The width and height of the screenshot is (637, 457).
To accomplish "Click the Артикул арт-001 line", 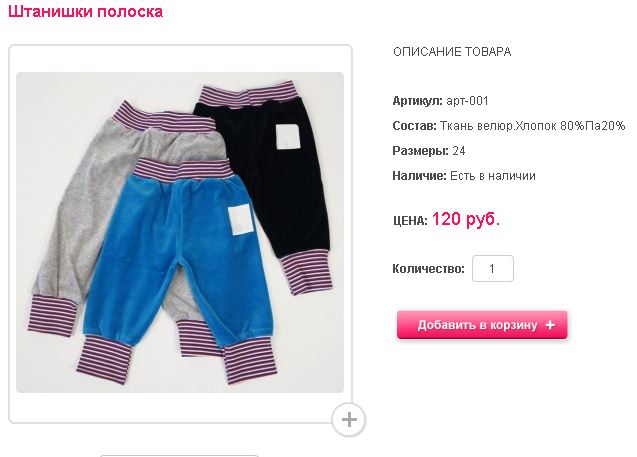I will pyautogui.click(x=440, y=101).
